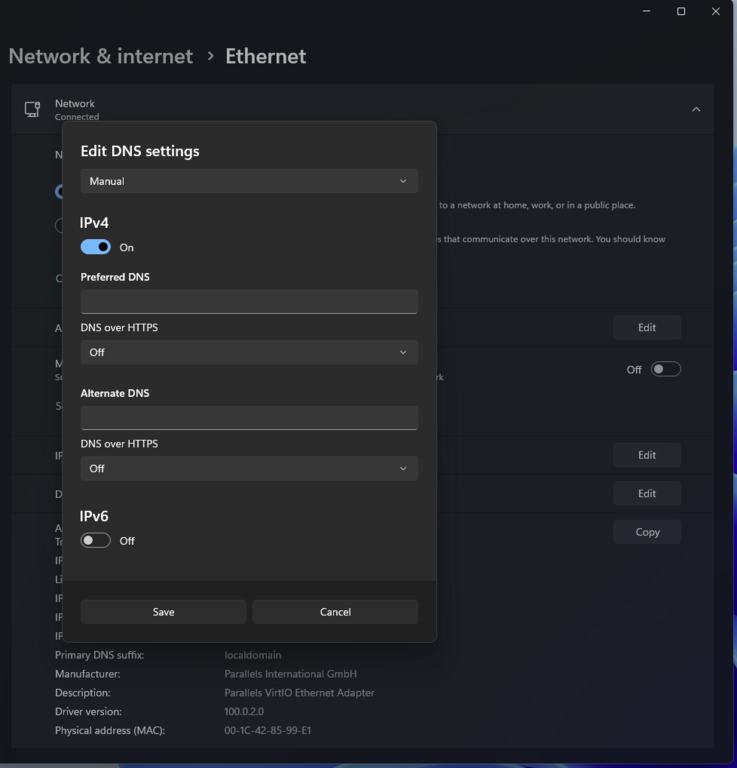Click the Ethernet breadcrumb title
The image size is (737, 768).
[x=265, y=56]
